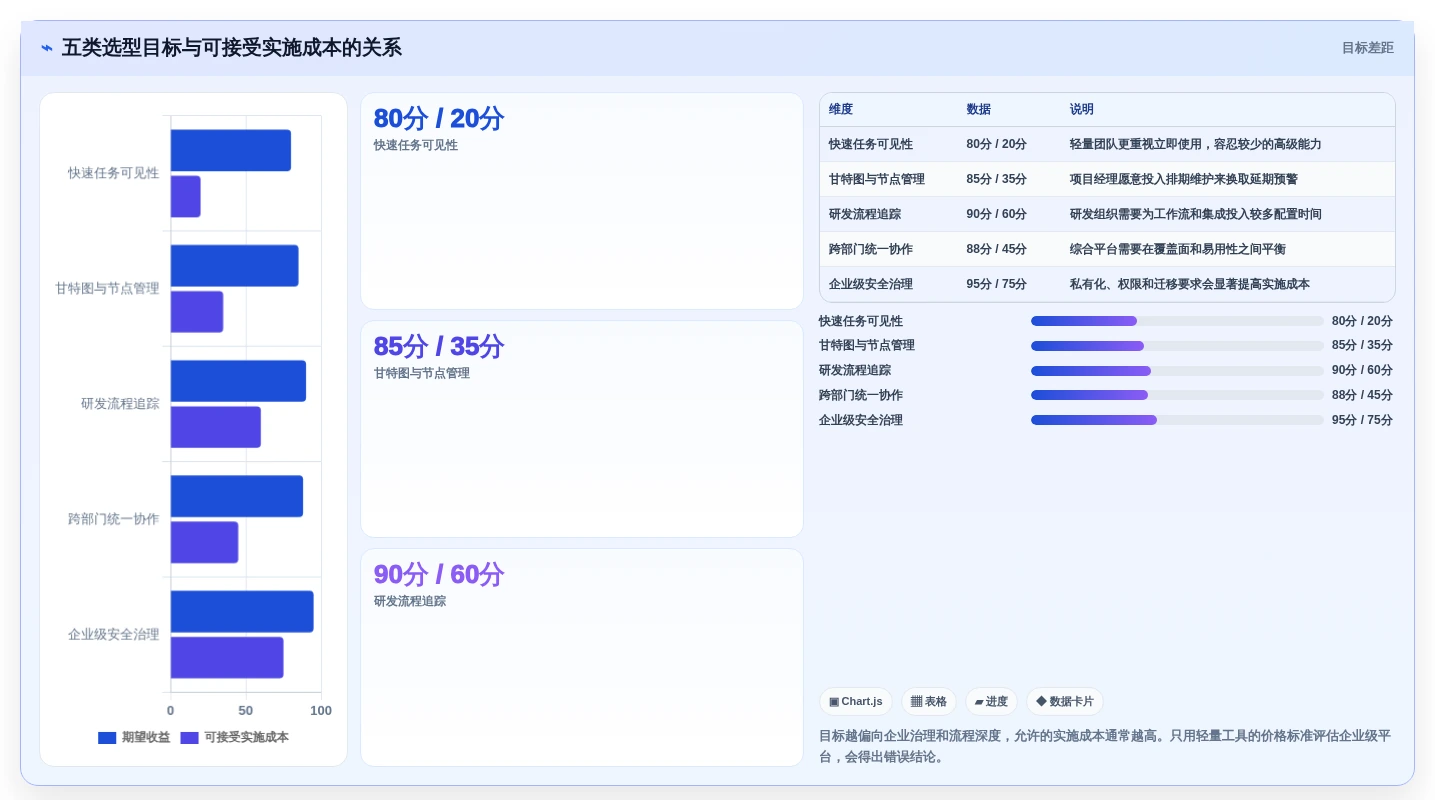Click the 数据卡片 tag chip
Screen dimensions: 1435x800
click(1064, 701)
